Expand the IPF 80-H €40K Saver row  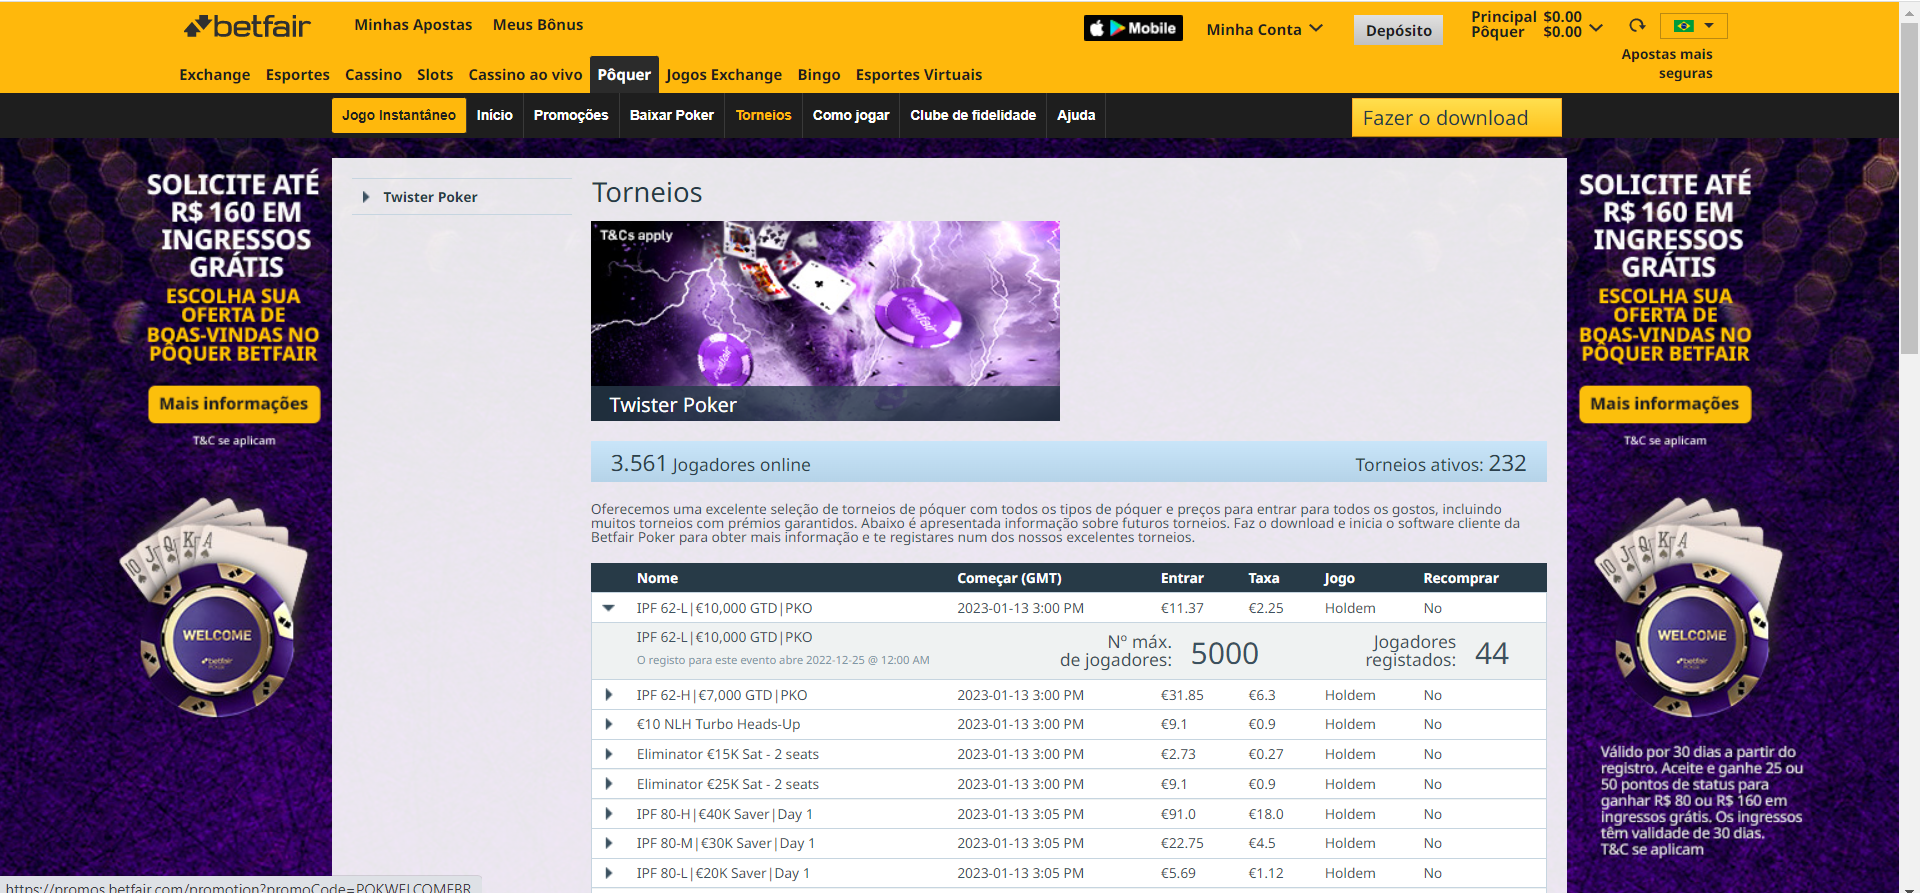pyautogui.click(x=608, y=814)
